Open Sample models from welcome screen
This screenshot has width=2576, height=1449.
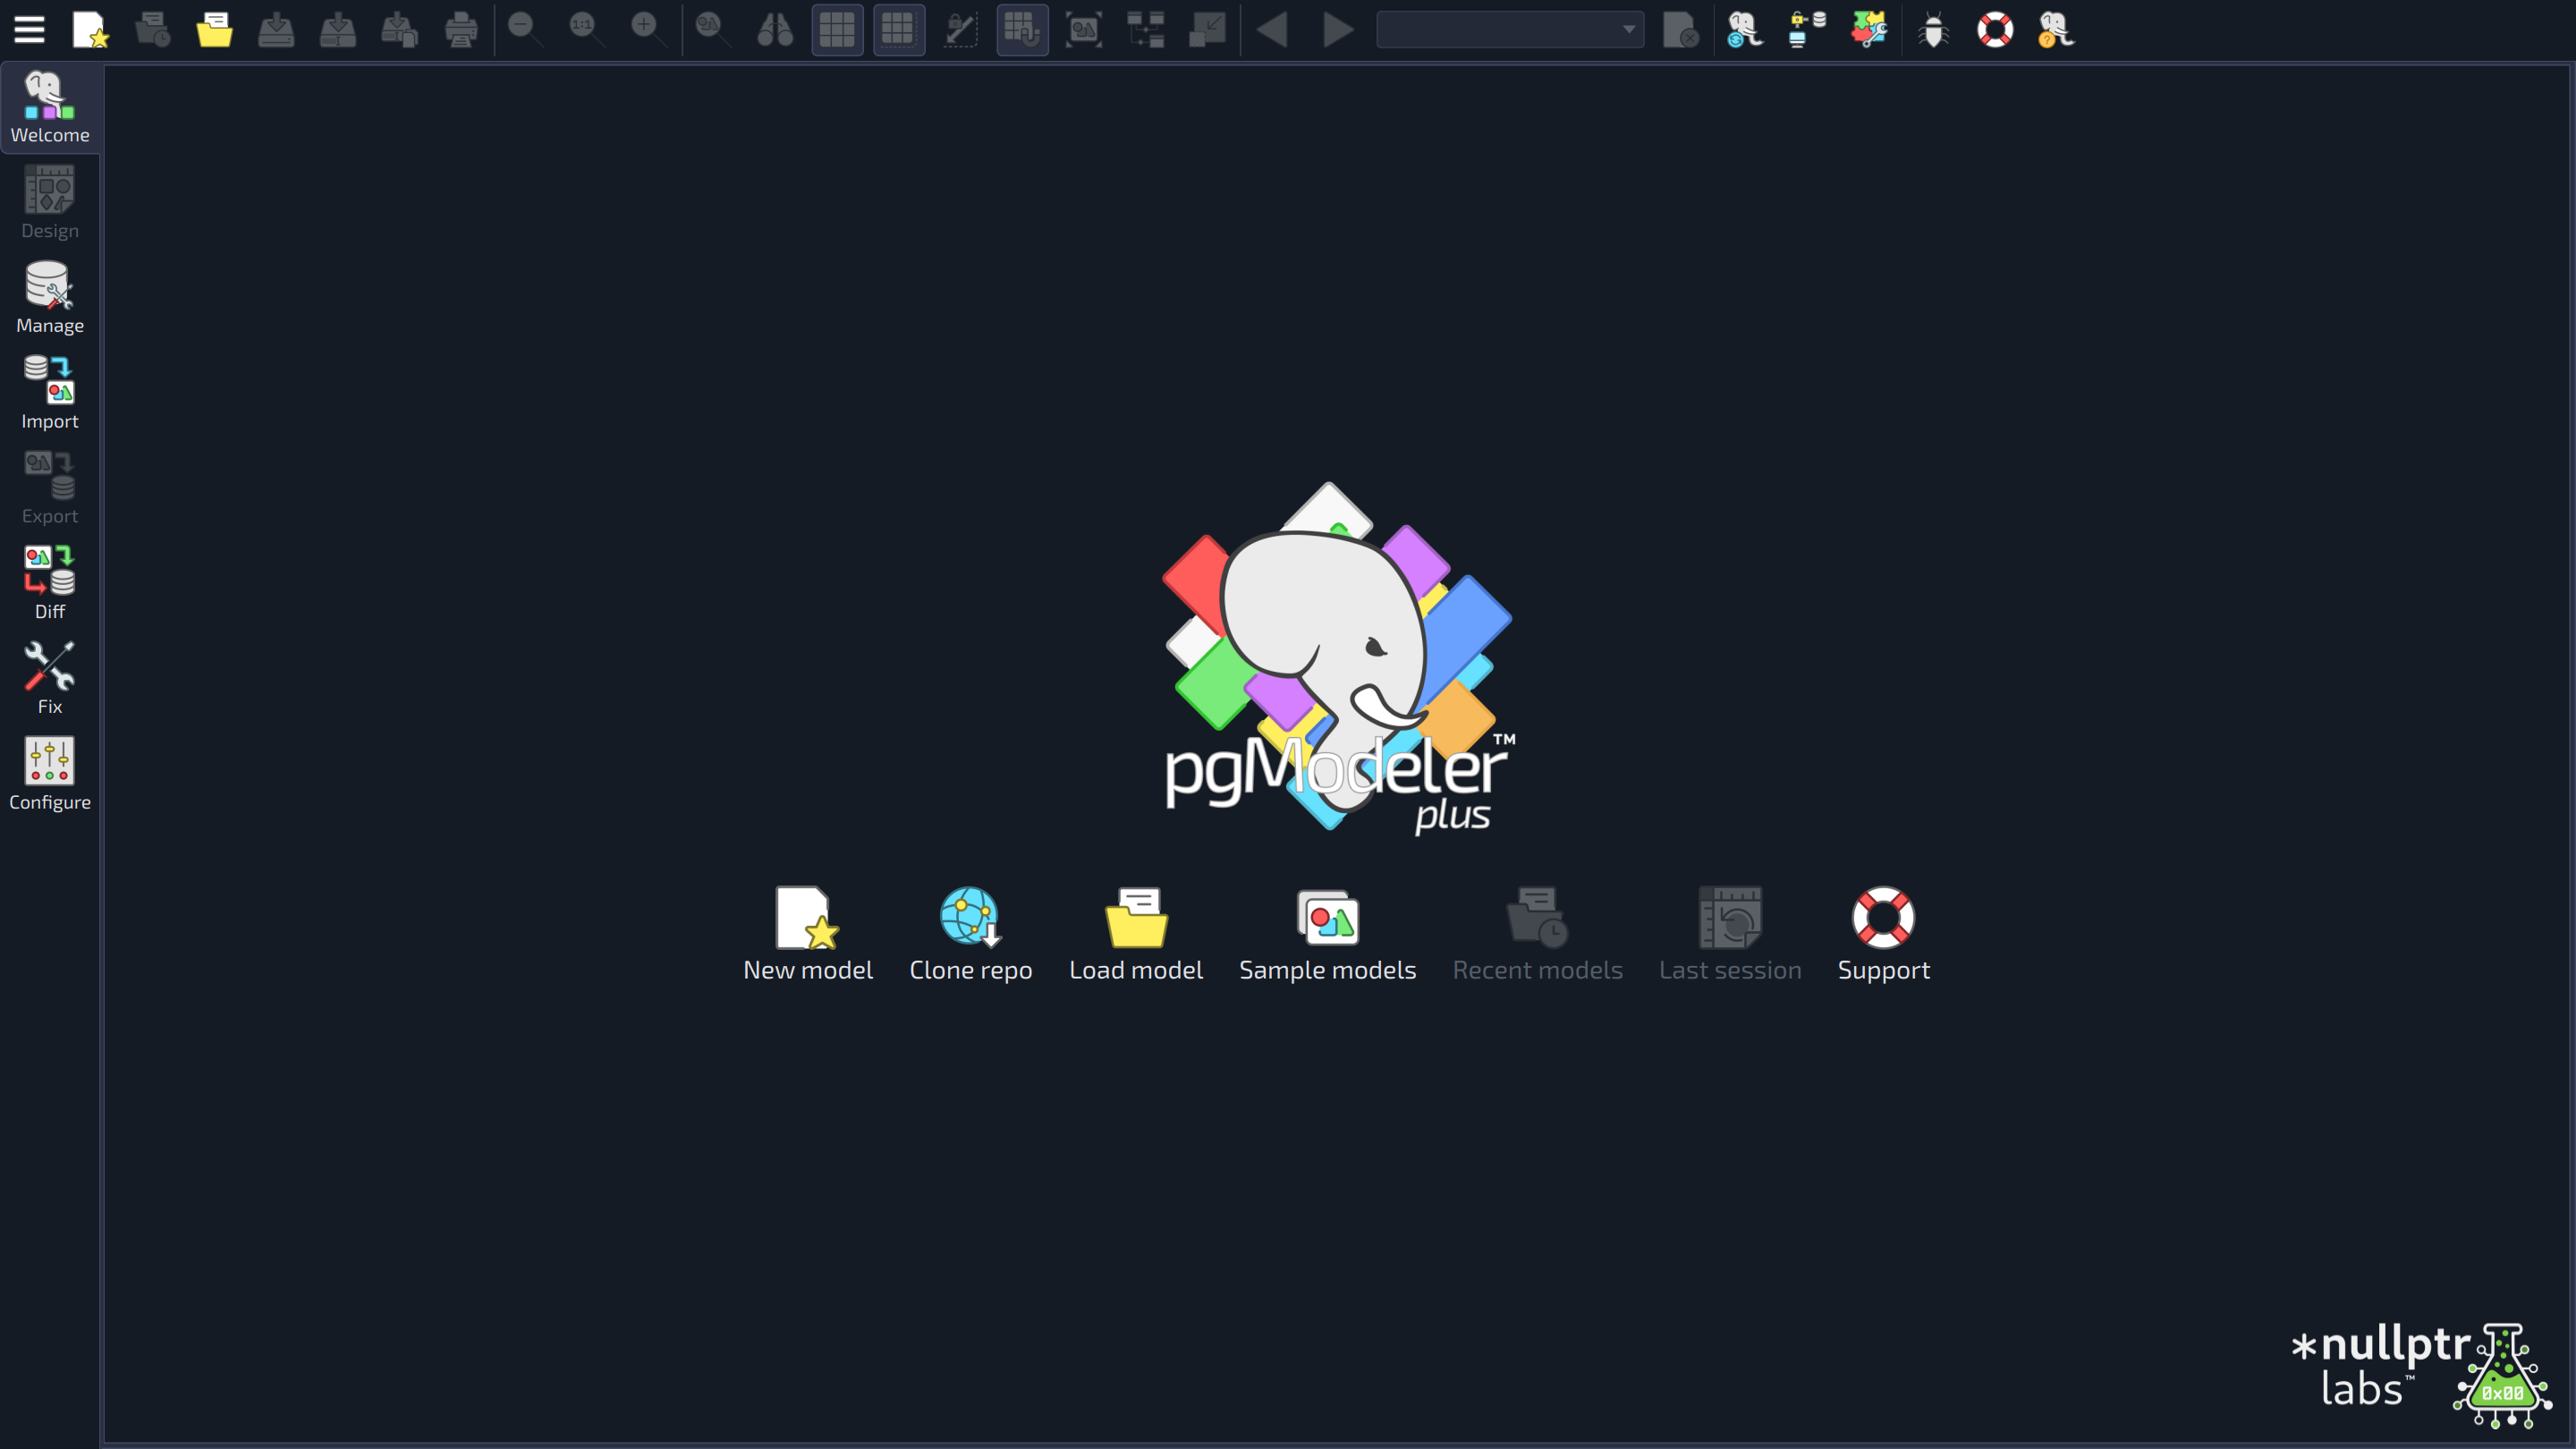pos(1327,934)
